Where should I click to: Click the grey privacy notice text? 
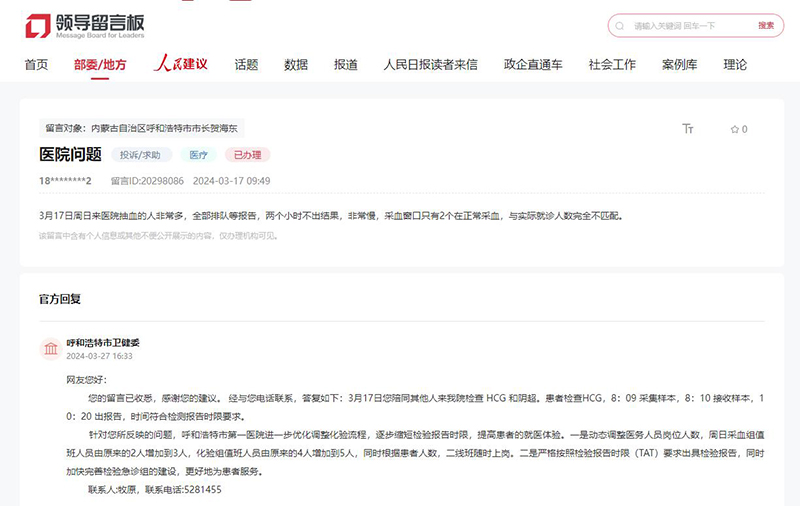point(158,236)
